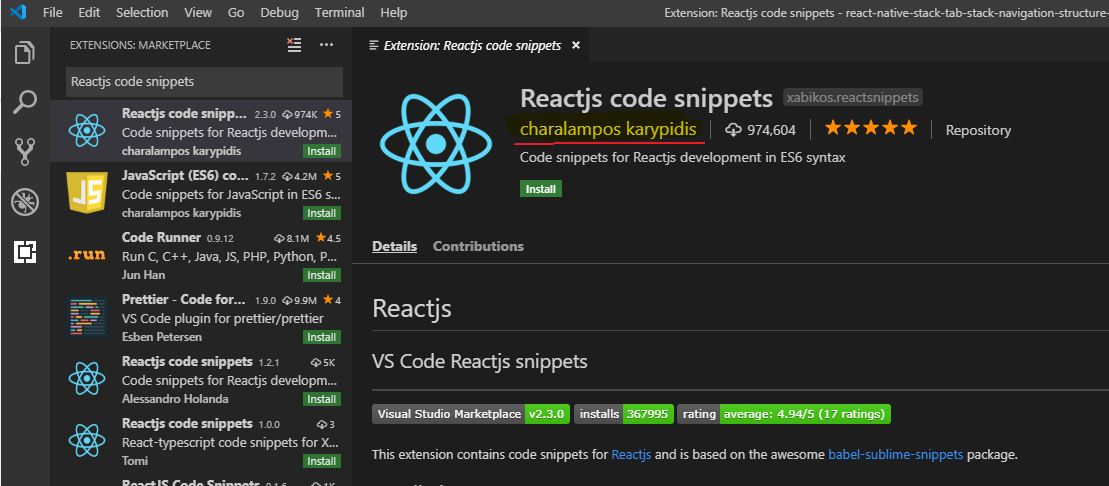Select the Extension: Reactjs code snippets tab
1109x486 pixels.
point(471,45)
